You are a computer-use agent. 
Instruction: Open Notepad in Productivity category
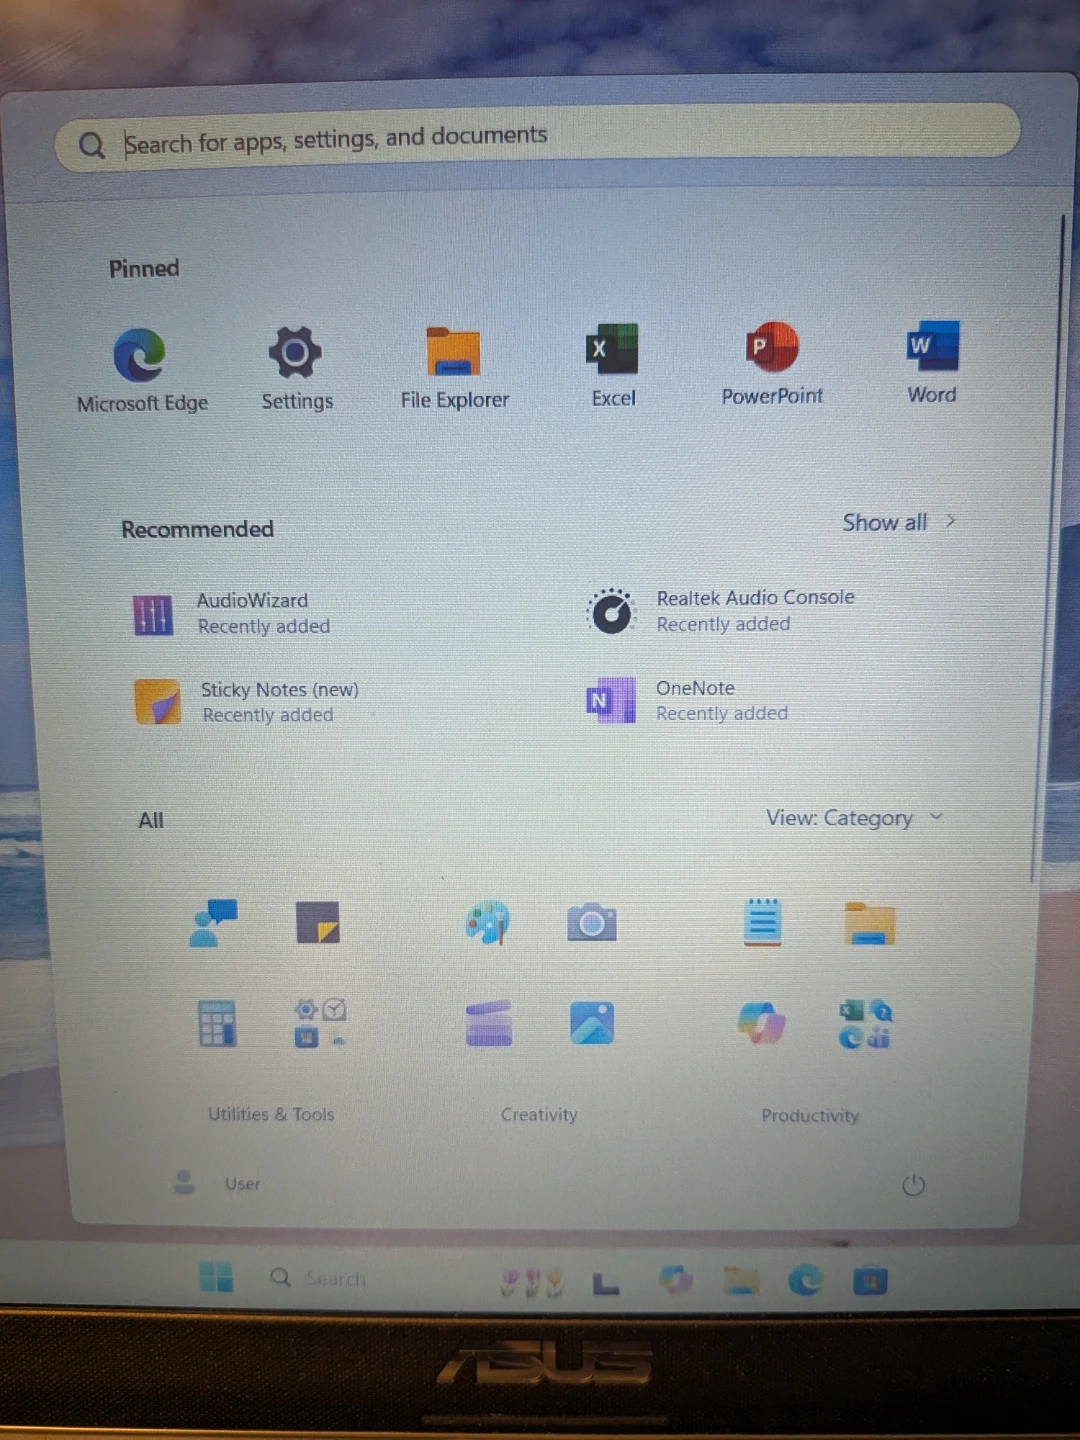[x=763, y=922]
